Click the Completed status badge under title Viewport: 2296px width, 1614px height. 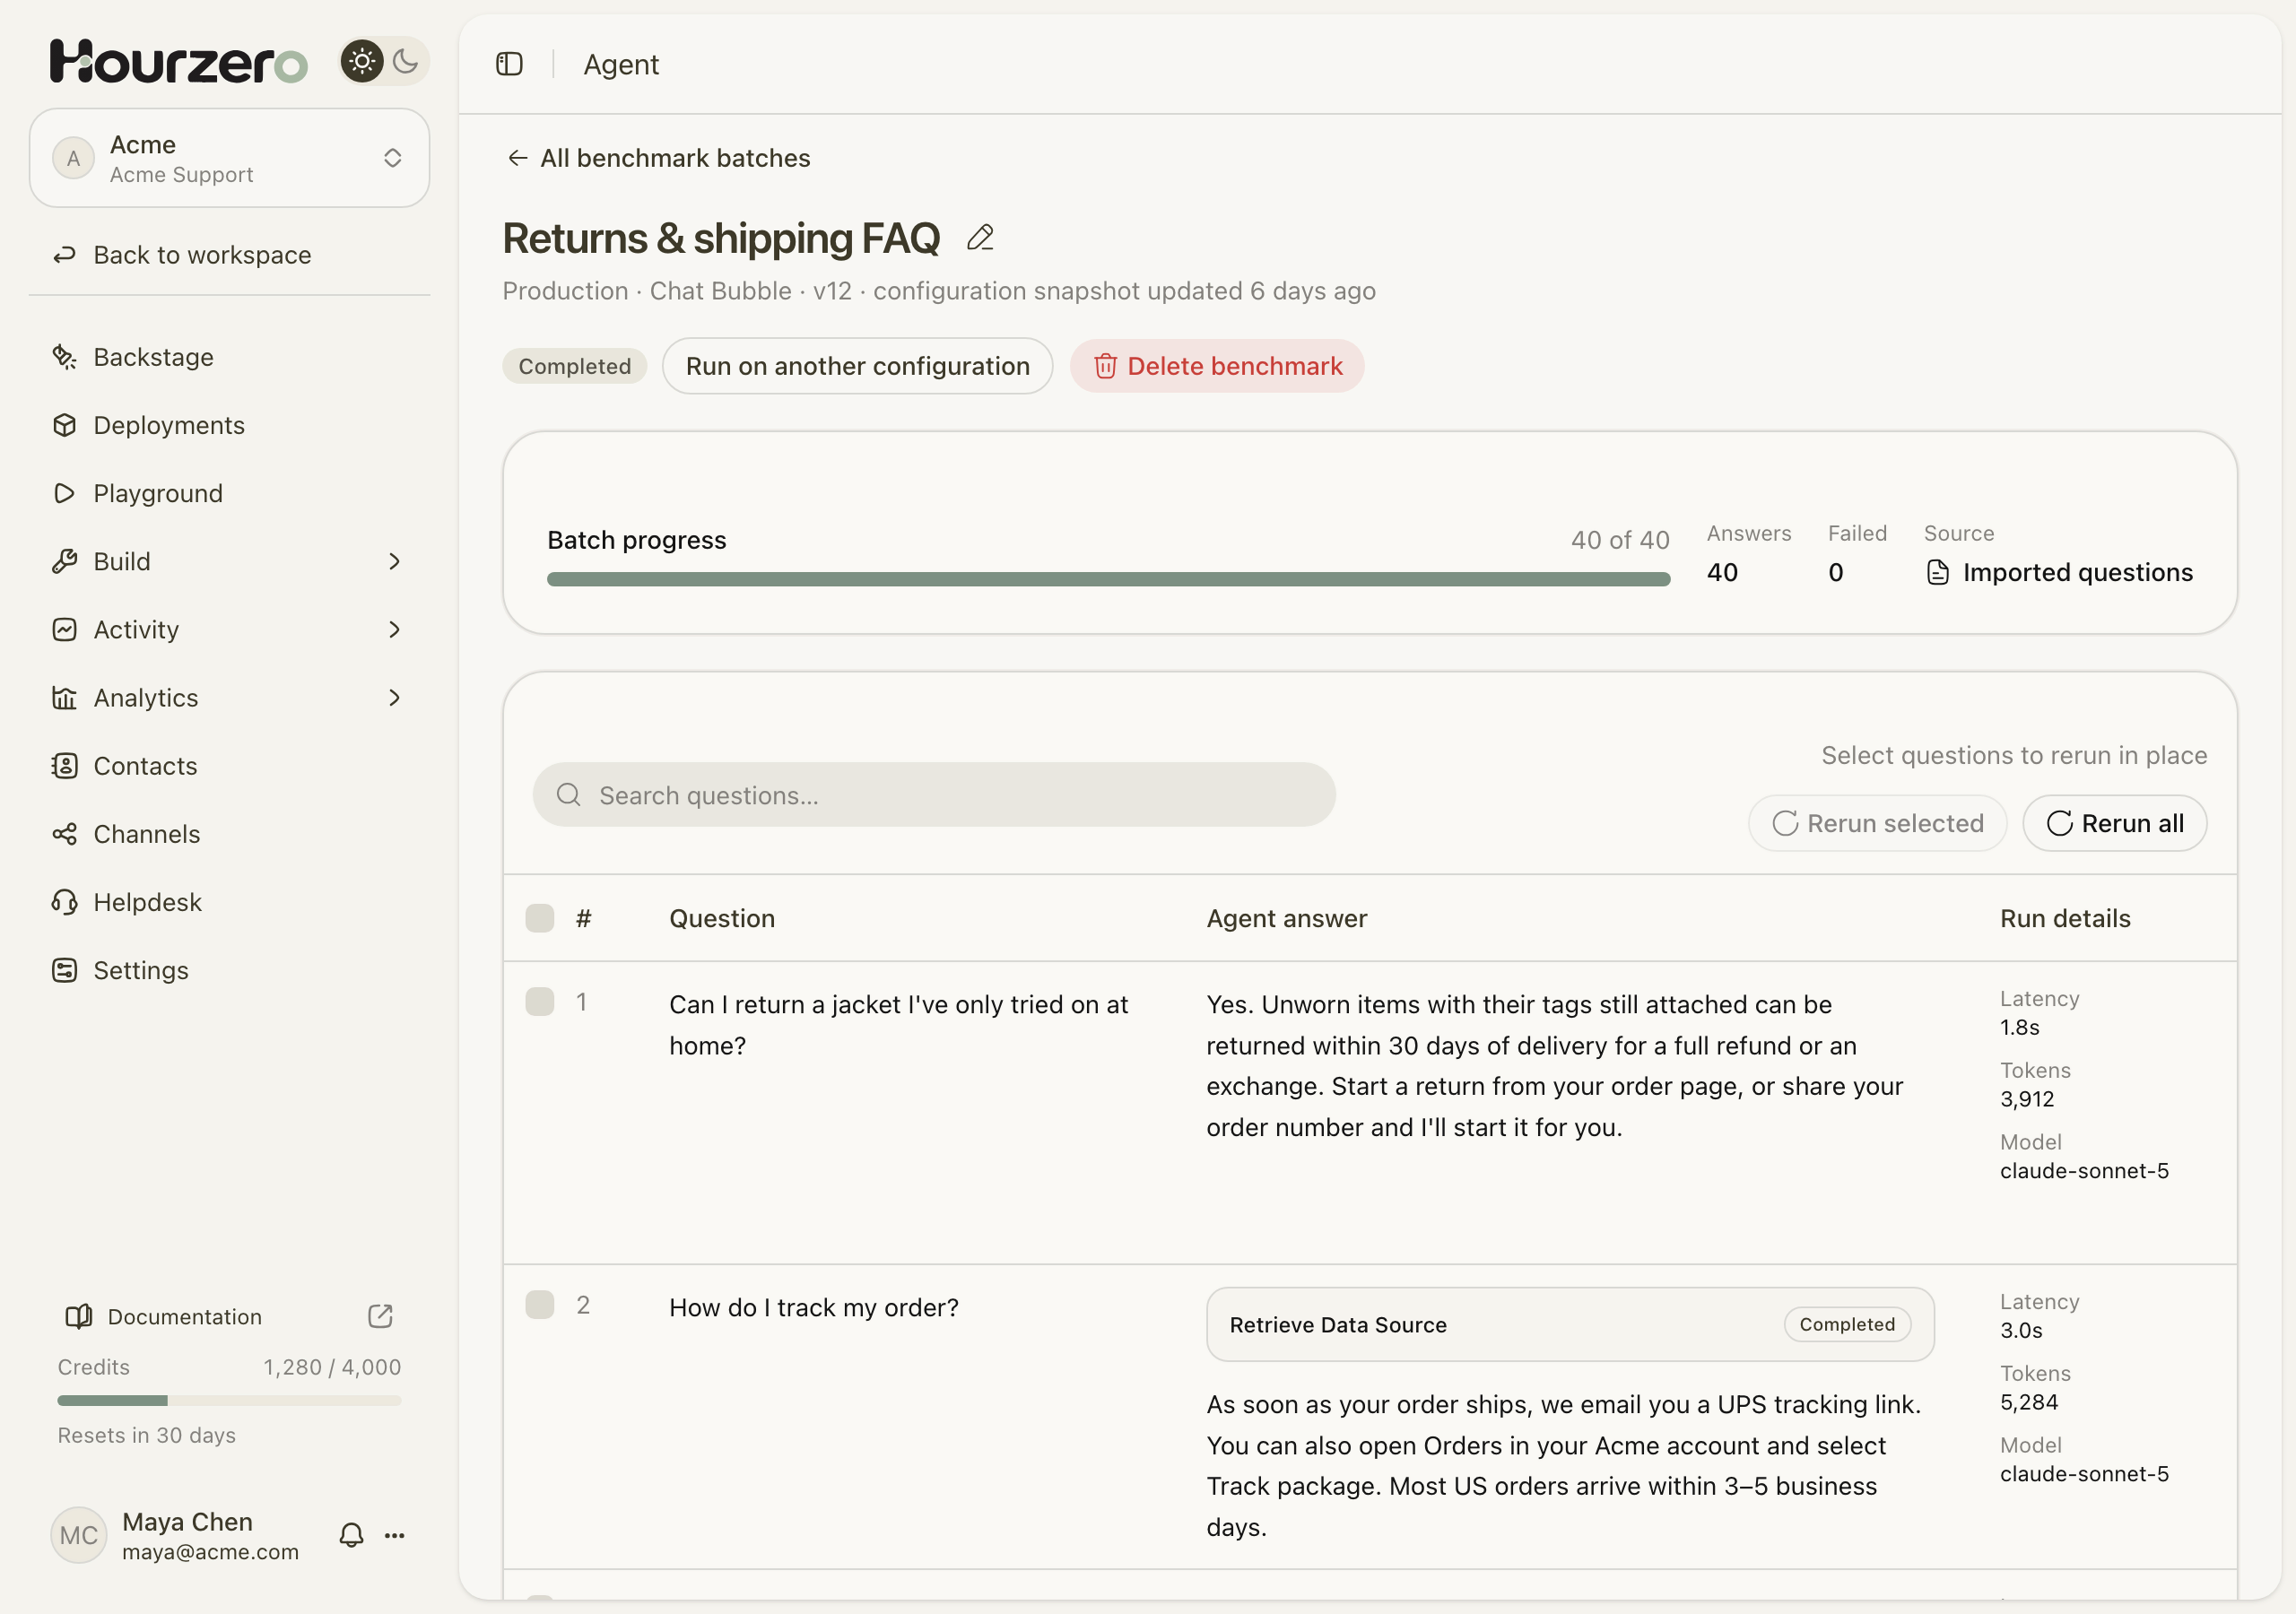coord(575,366)
